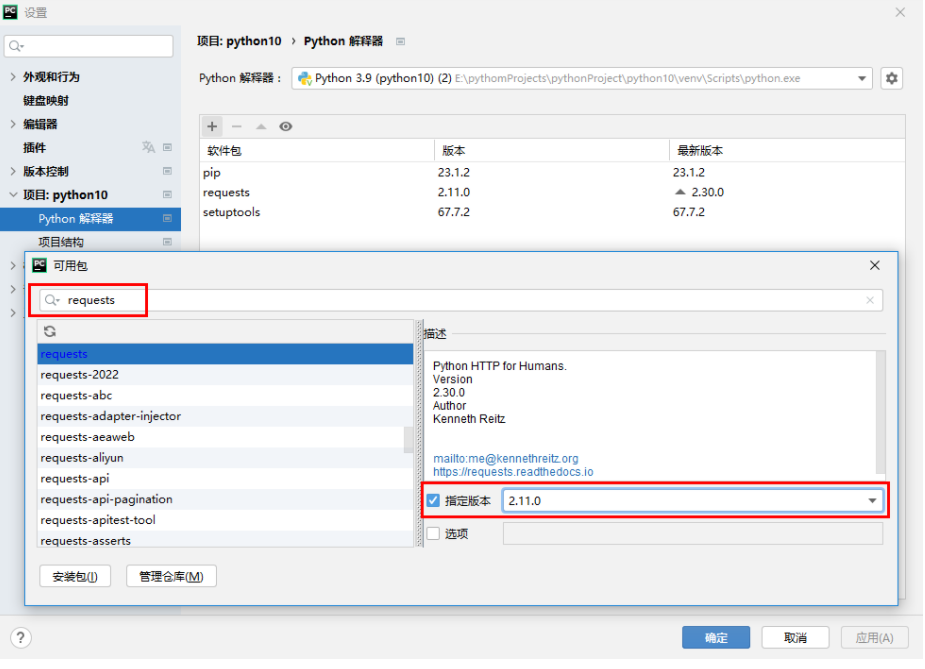This screenshot has height=669, width=925.
Task: Uncheck the 指定版本 checkbox
Action: click(434, 501)
